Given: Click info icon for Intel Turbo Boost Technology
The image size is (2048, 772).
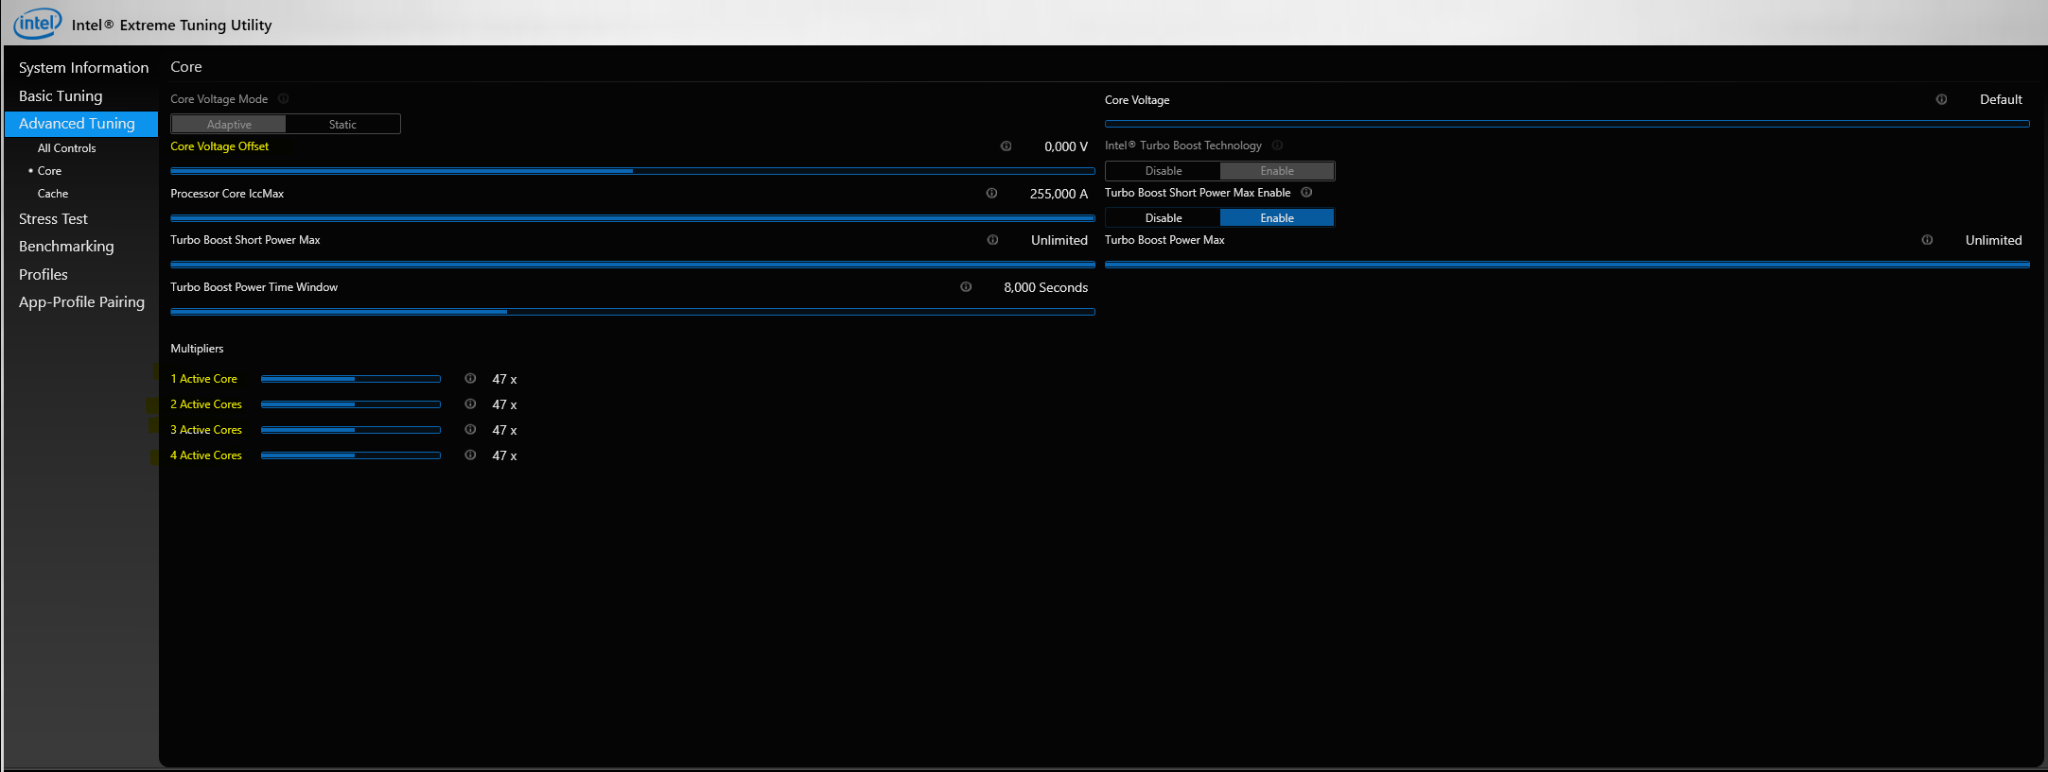Looking at the screenshot, I should (1277, 146).
